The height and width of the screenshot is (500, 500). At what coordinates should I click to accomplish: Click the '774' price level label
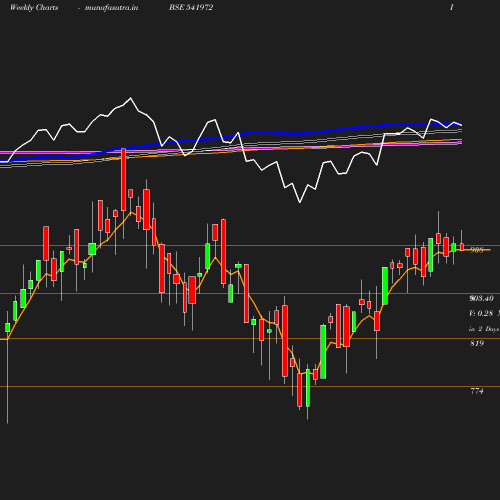pyautogui.click(x=477, y=391)
